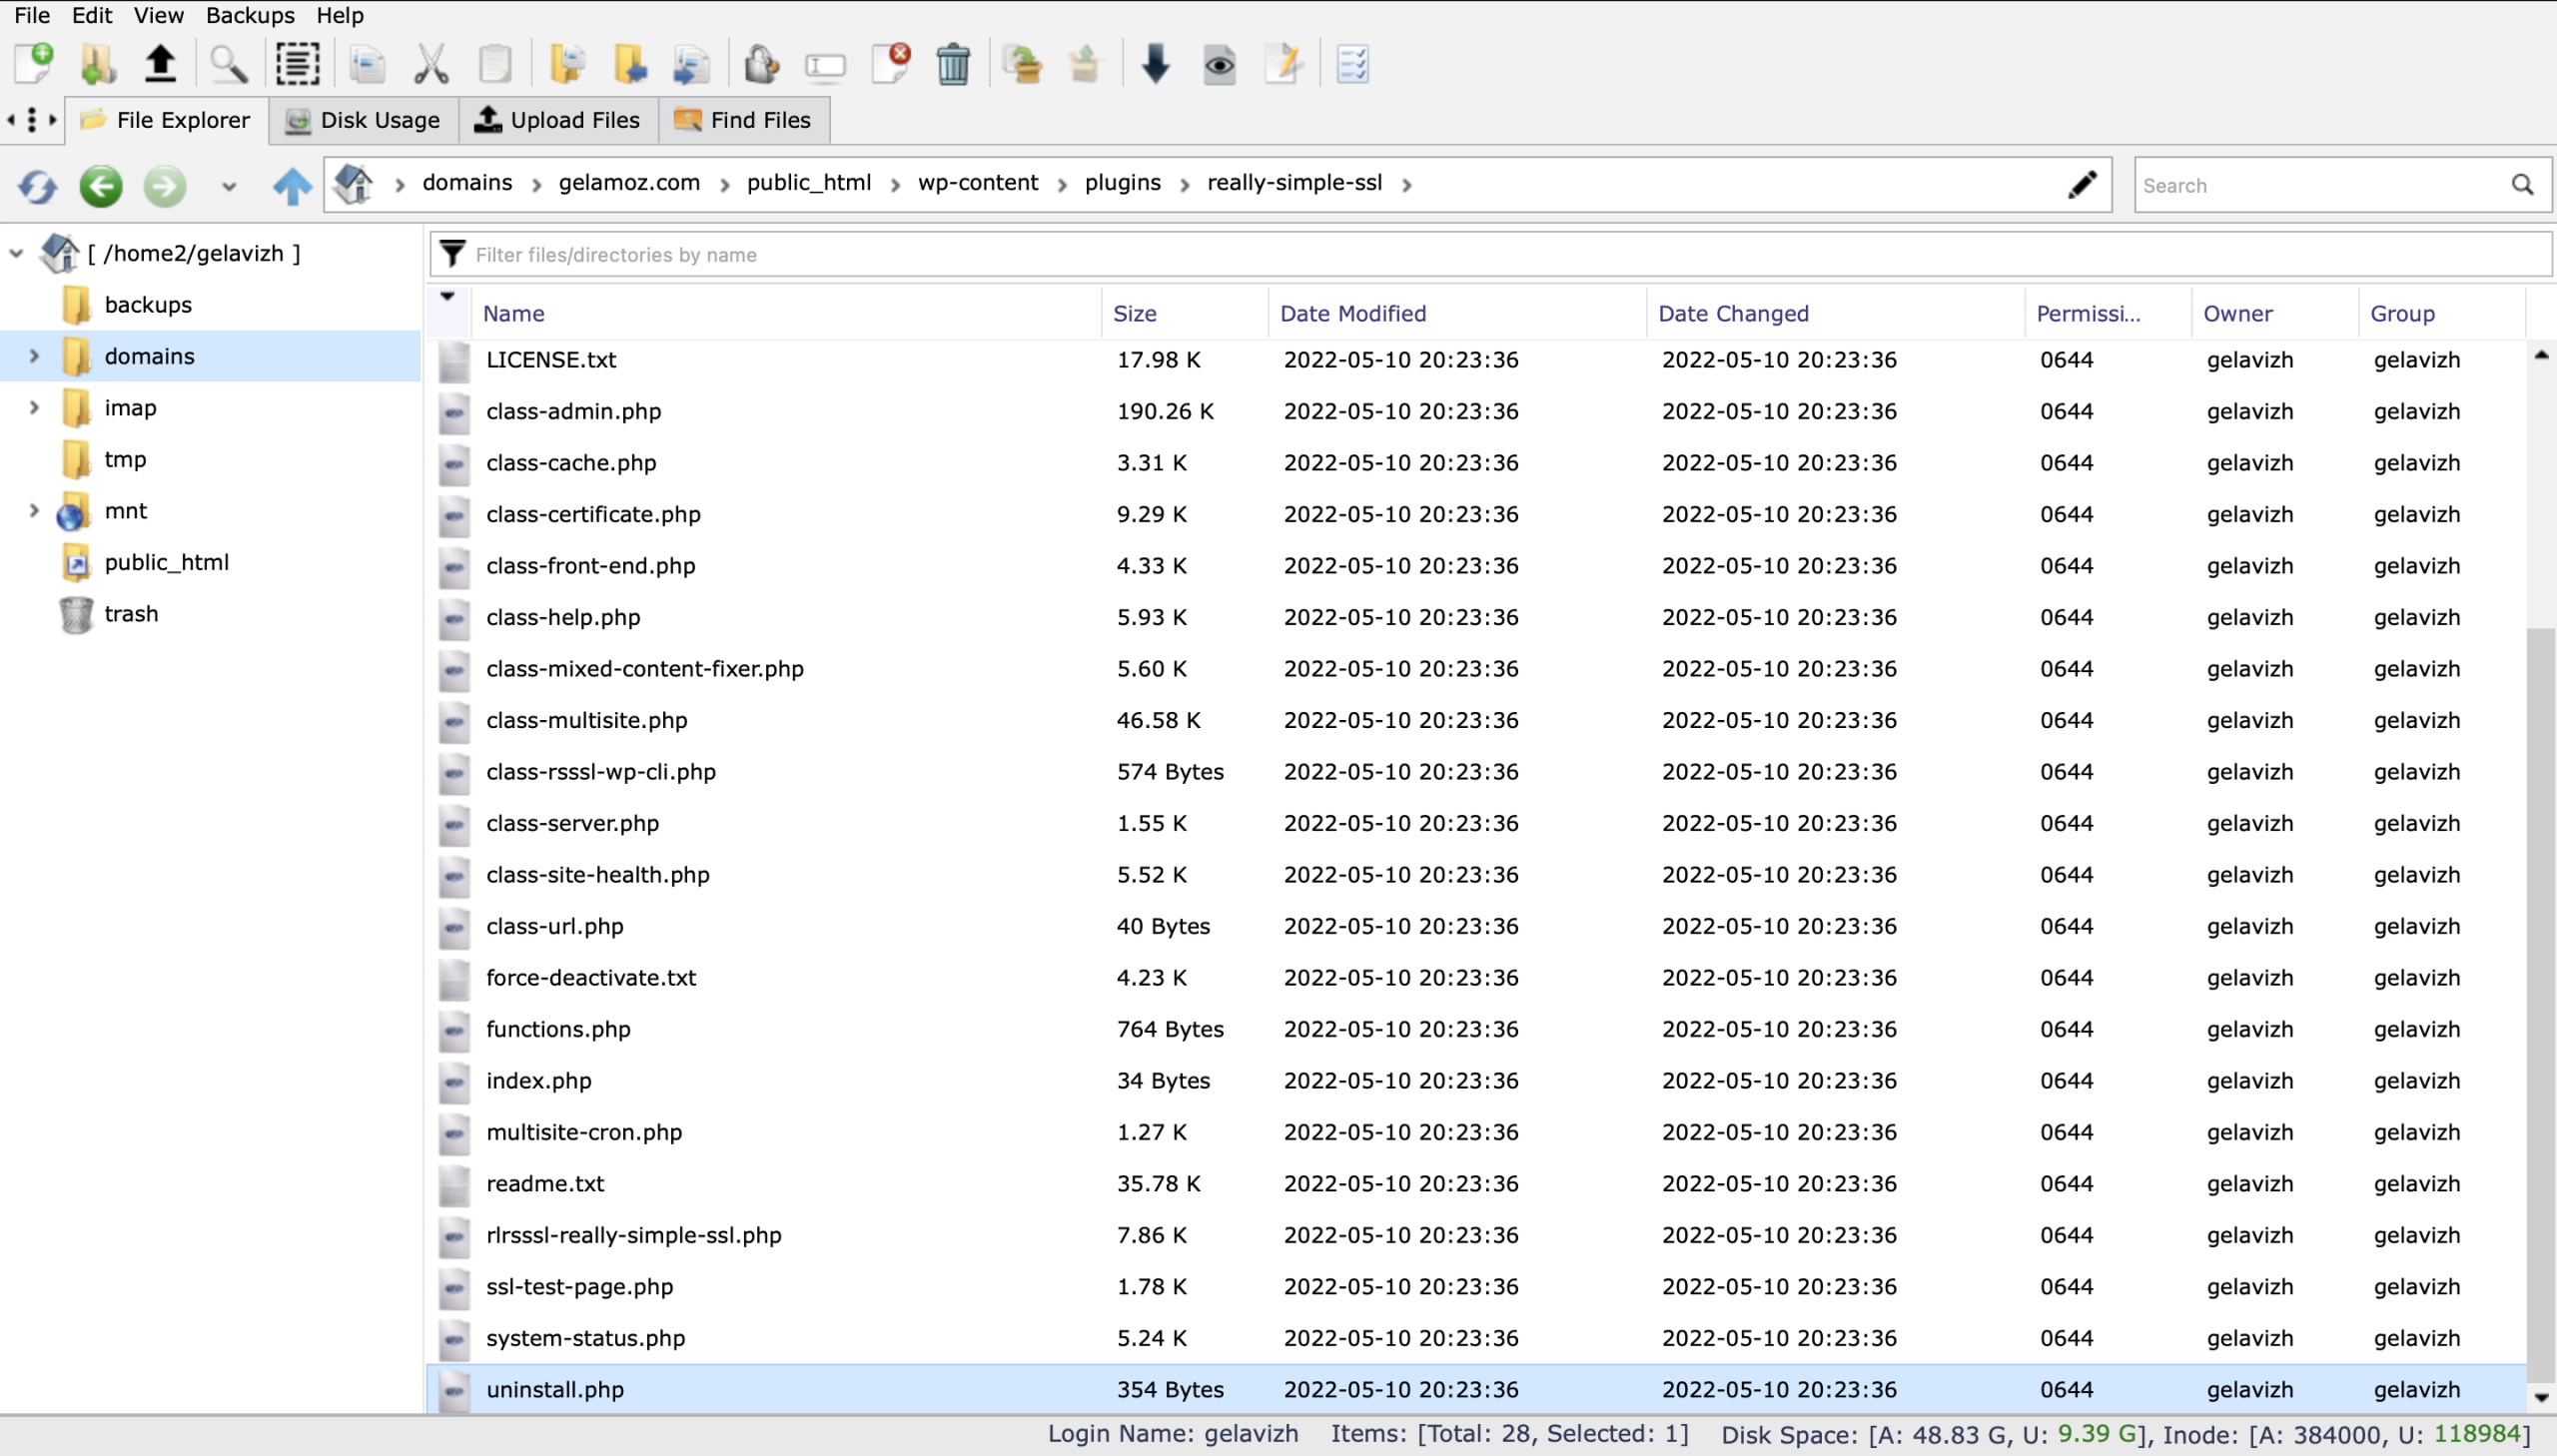Click gelamoz.com in the breadcrumb path

point(629,183)
